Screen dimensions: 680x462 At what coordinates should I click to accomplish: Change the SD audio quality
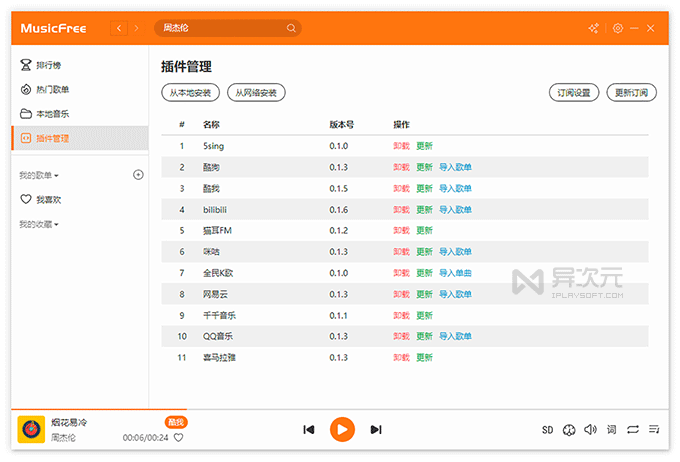(547, 430)
